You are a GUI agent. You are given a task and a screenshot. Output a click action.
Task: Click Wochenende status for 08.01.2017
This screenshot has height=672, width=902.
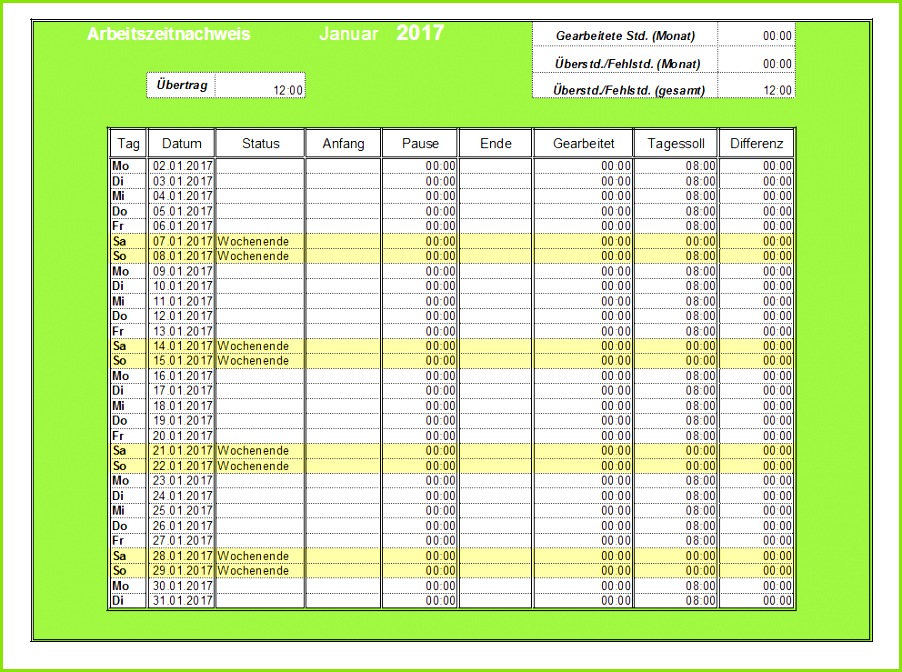click(261, 256)
